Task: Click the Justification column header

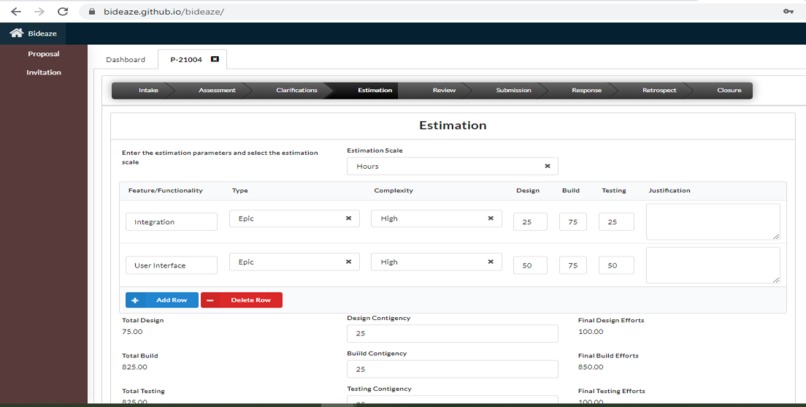Action: 669,190
